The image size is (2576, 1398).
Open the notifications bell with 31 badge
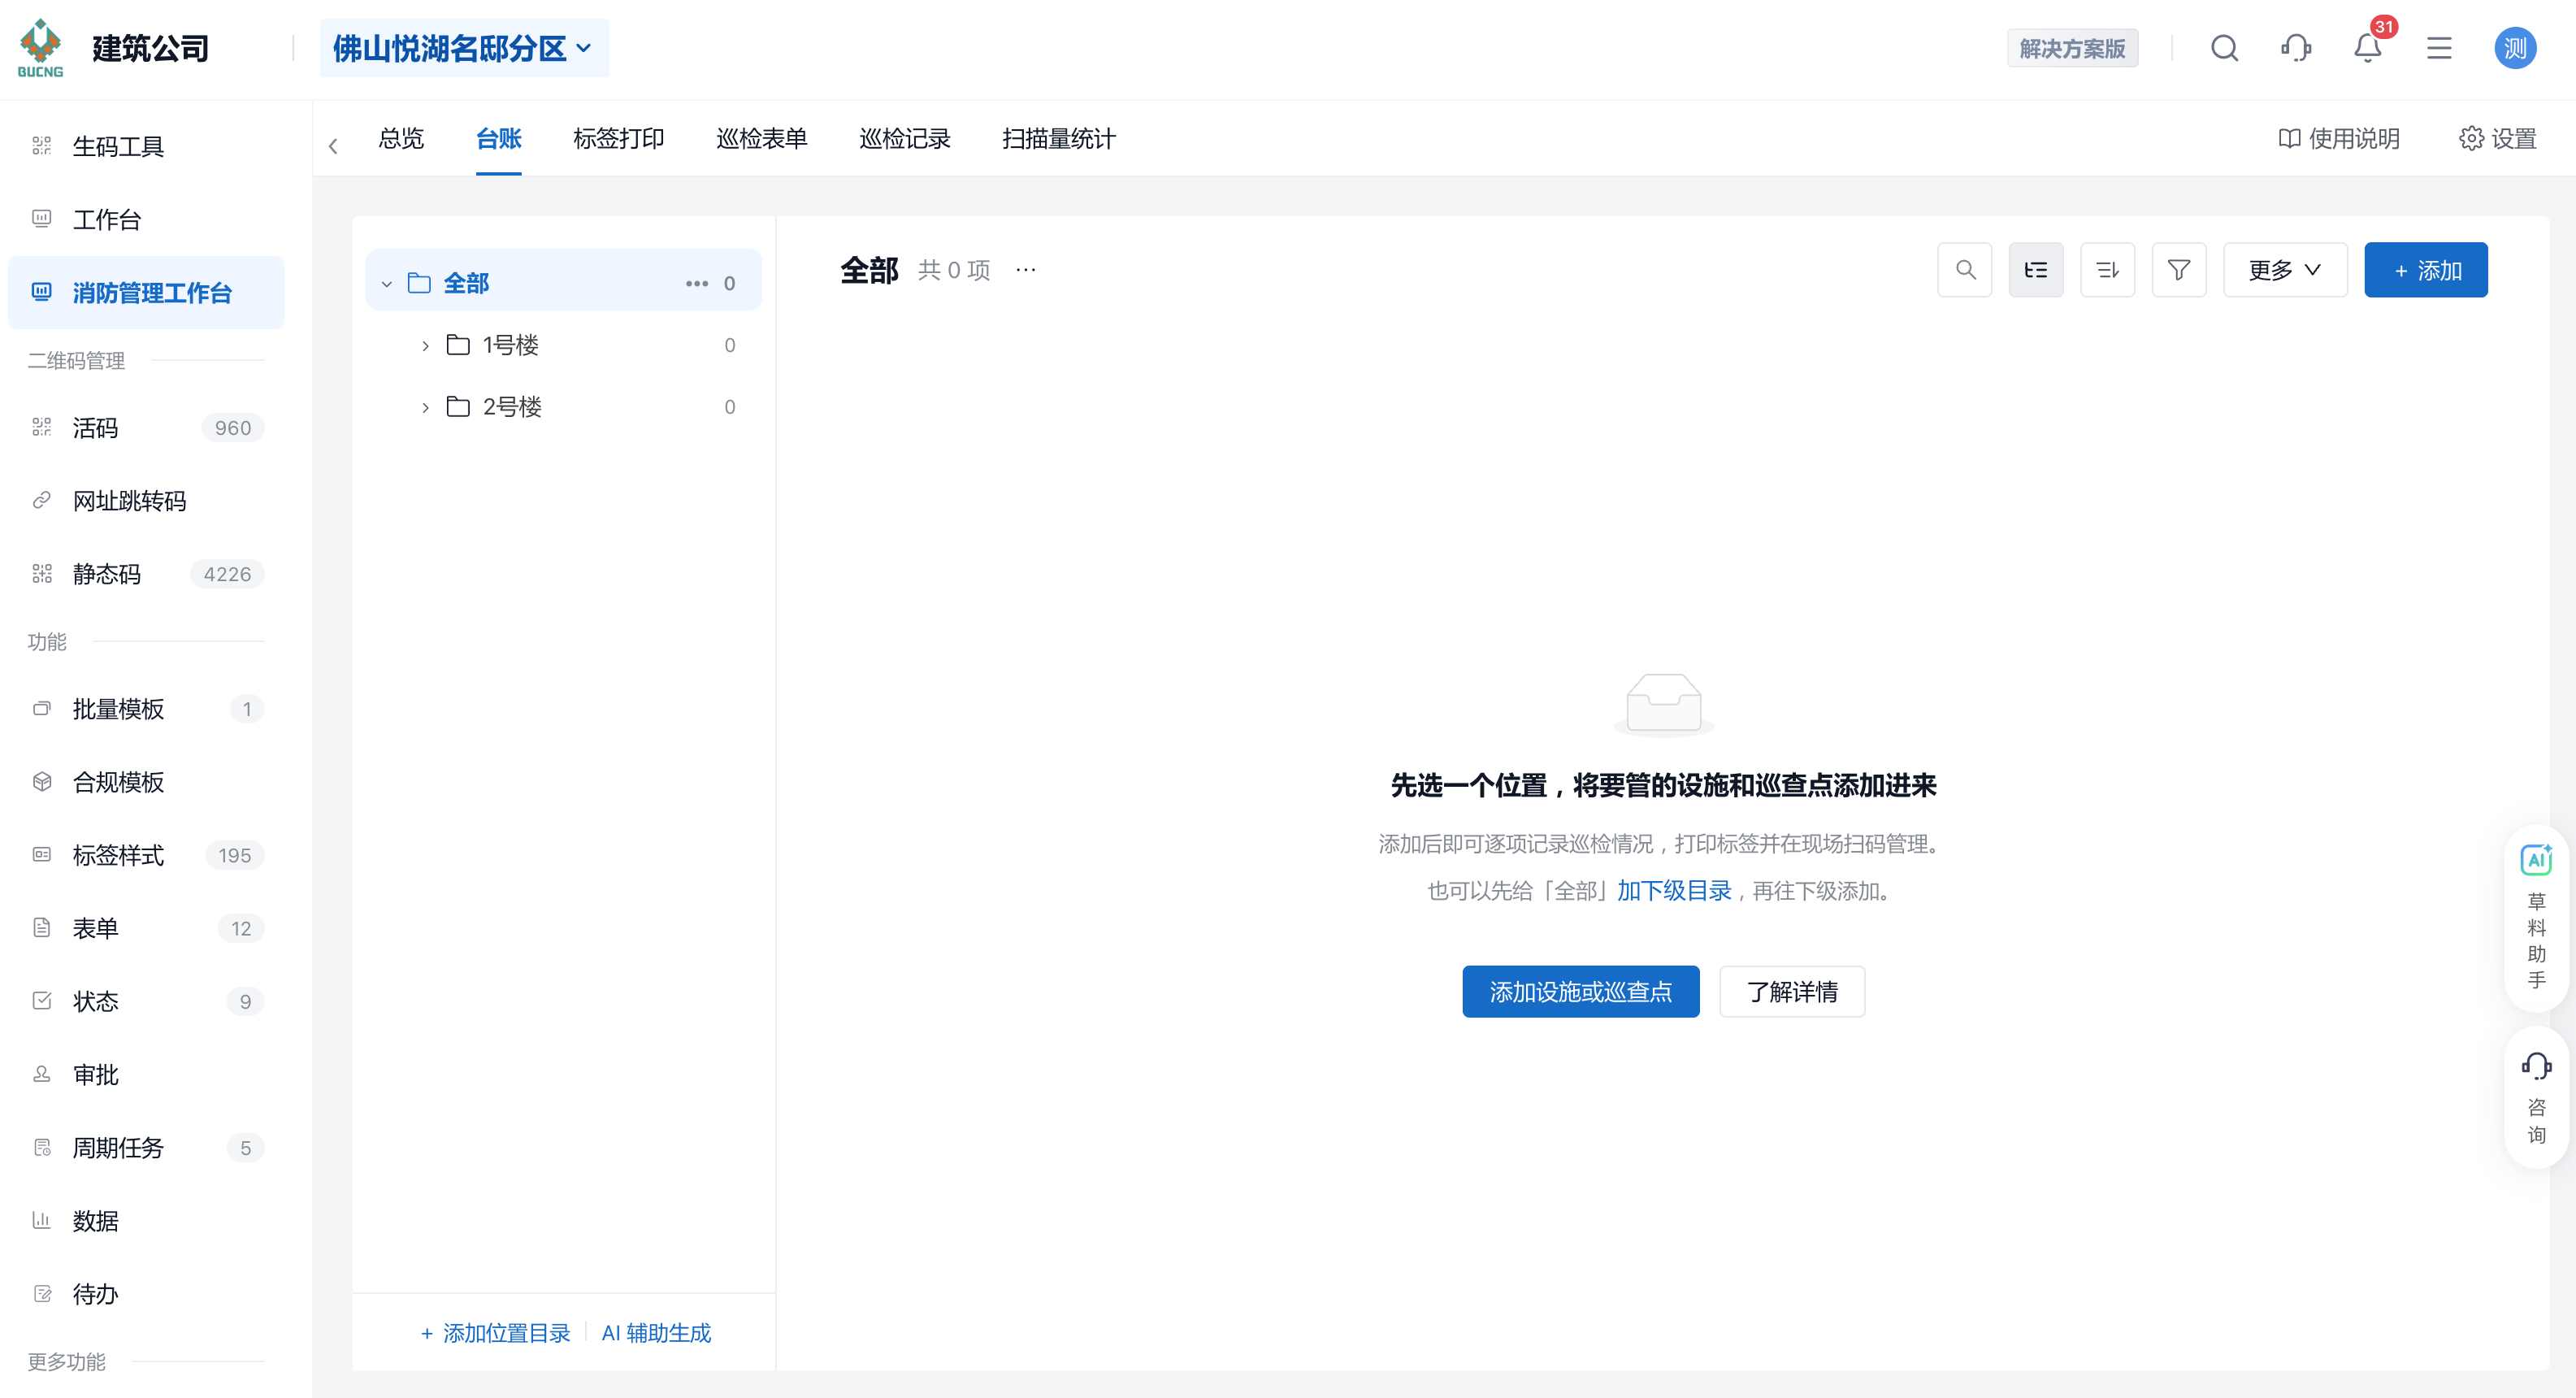click(2368, 48)
